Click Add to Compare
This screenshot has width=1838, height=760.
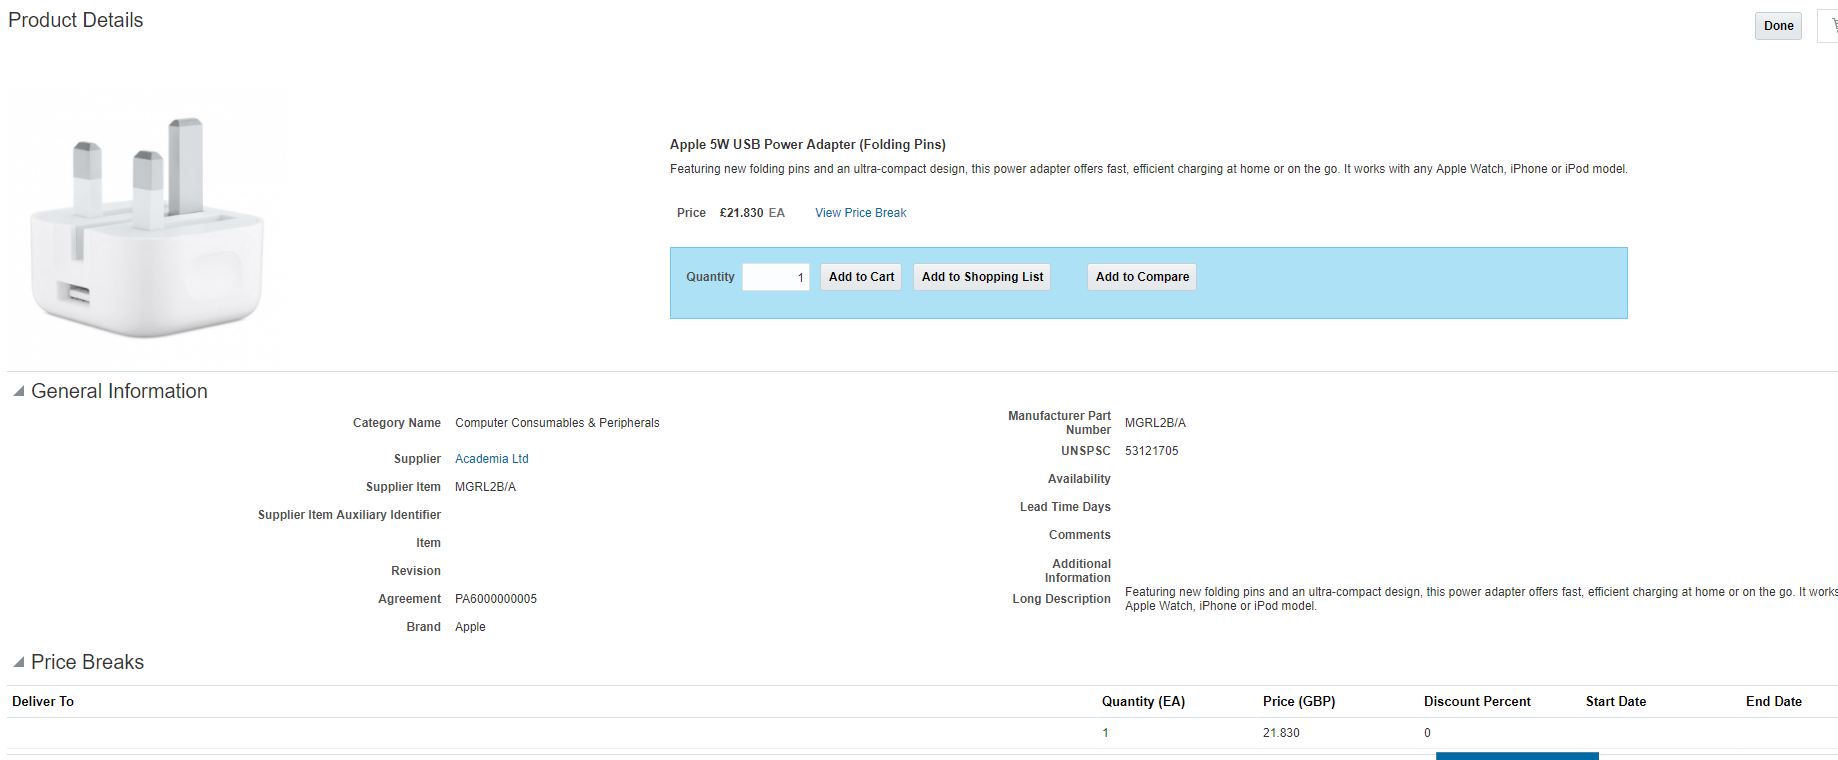coord(1142,277)
